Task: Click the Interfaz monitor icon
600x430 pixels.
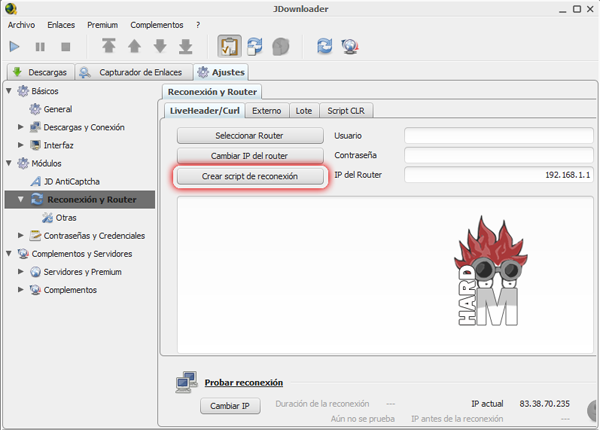Action: [x=35, y=145]
